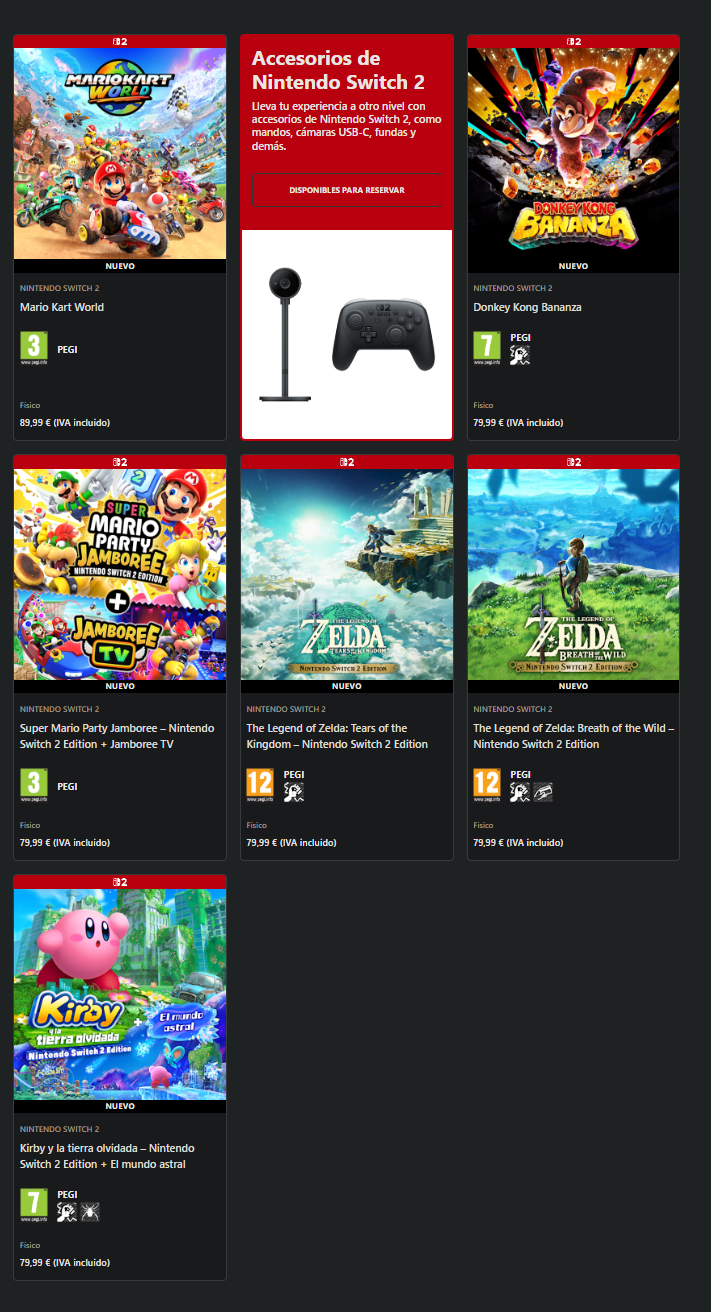Click the PEGI 7 badge under Donkey Kong Bananza
The height and width of the screenshot is (1312, 711).
[487, 349]
